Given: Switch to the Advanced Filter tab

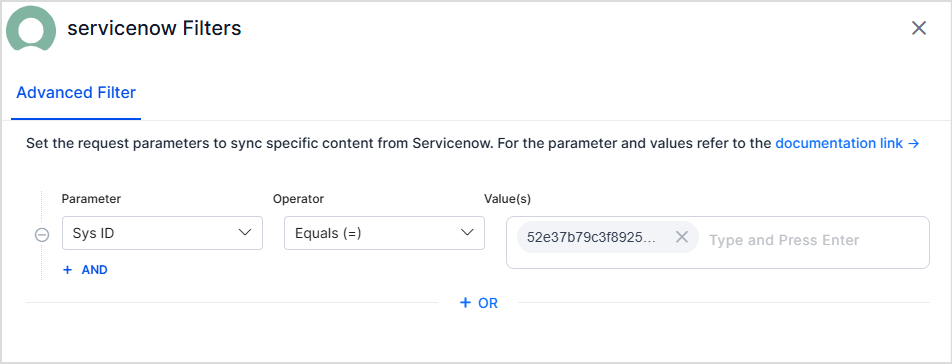Looking at the screenshot, I should (76, 93).
